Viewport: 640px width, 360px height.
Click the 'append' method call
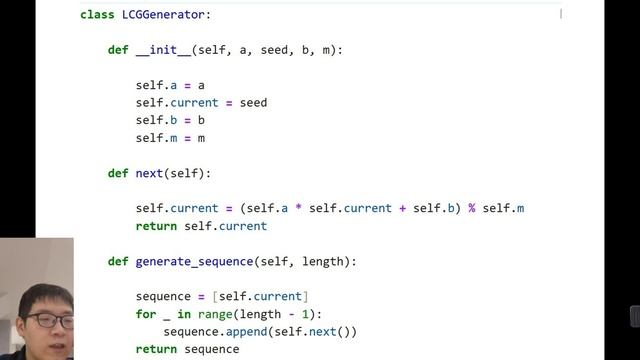pyautogui.click(x=247, y=332)
